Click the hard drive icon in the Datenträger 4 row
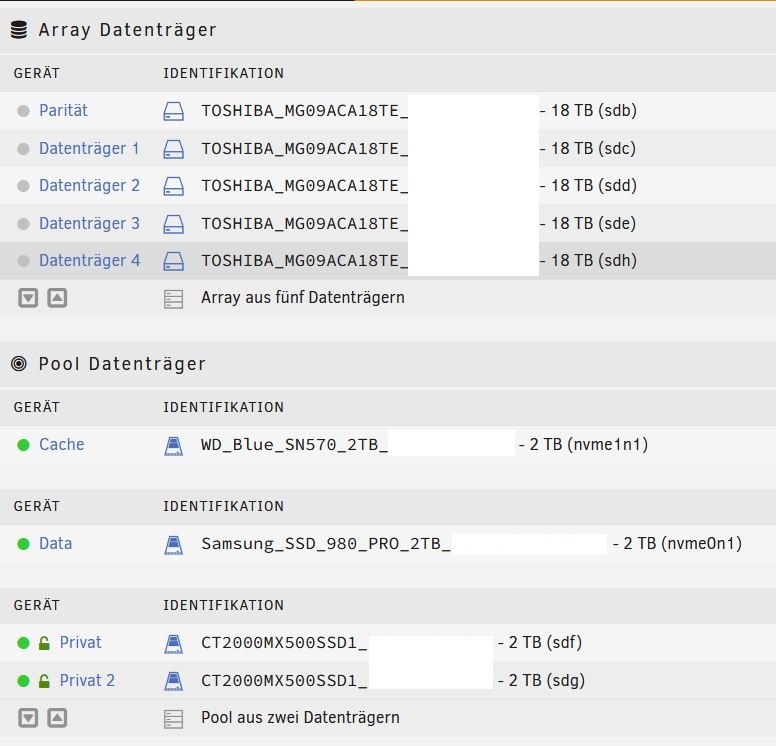 pyautogui.click(x=174, y=261)
